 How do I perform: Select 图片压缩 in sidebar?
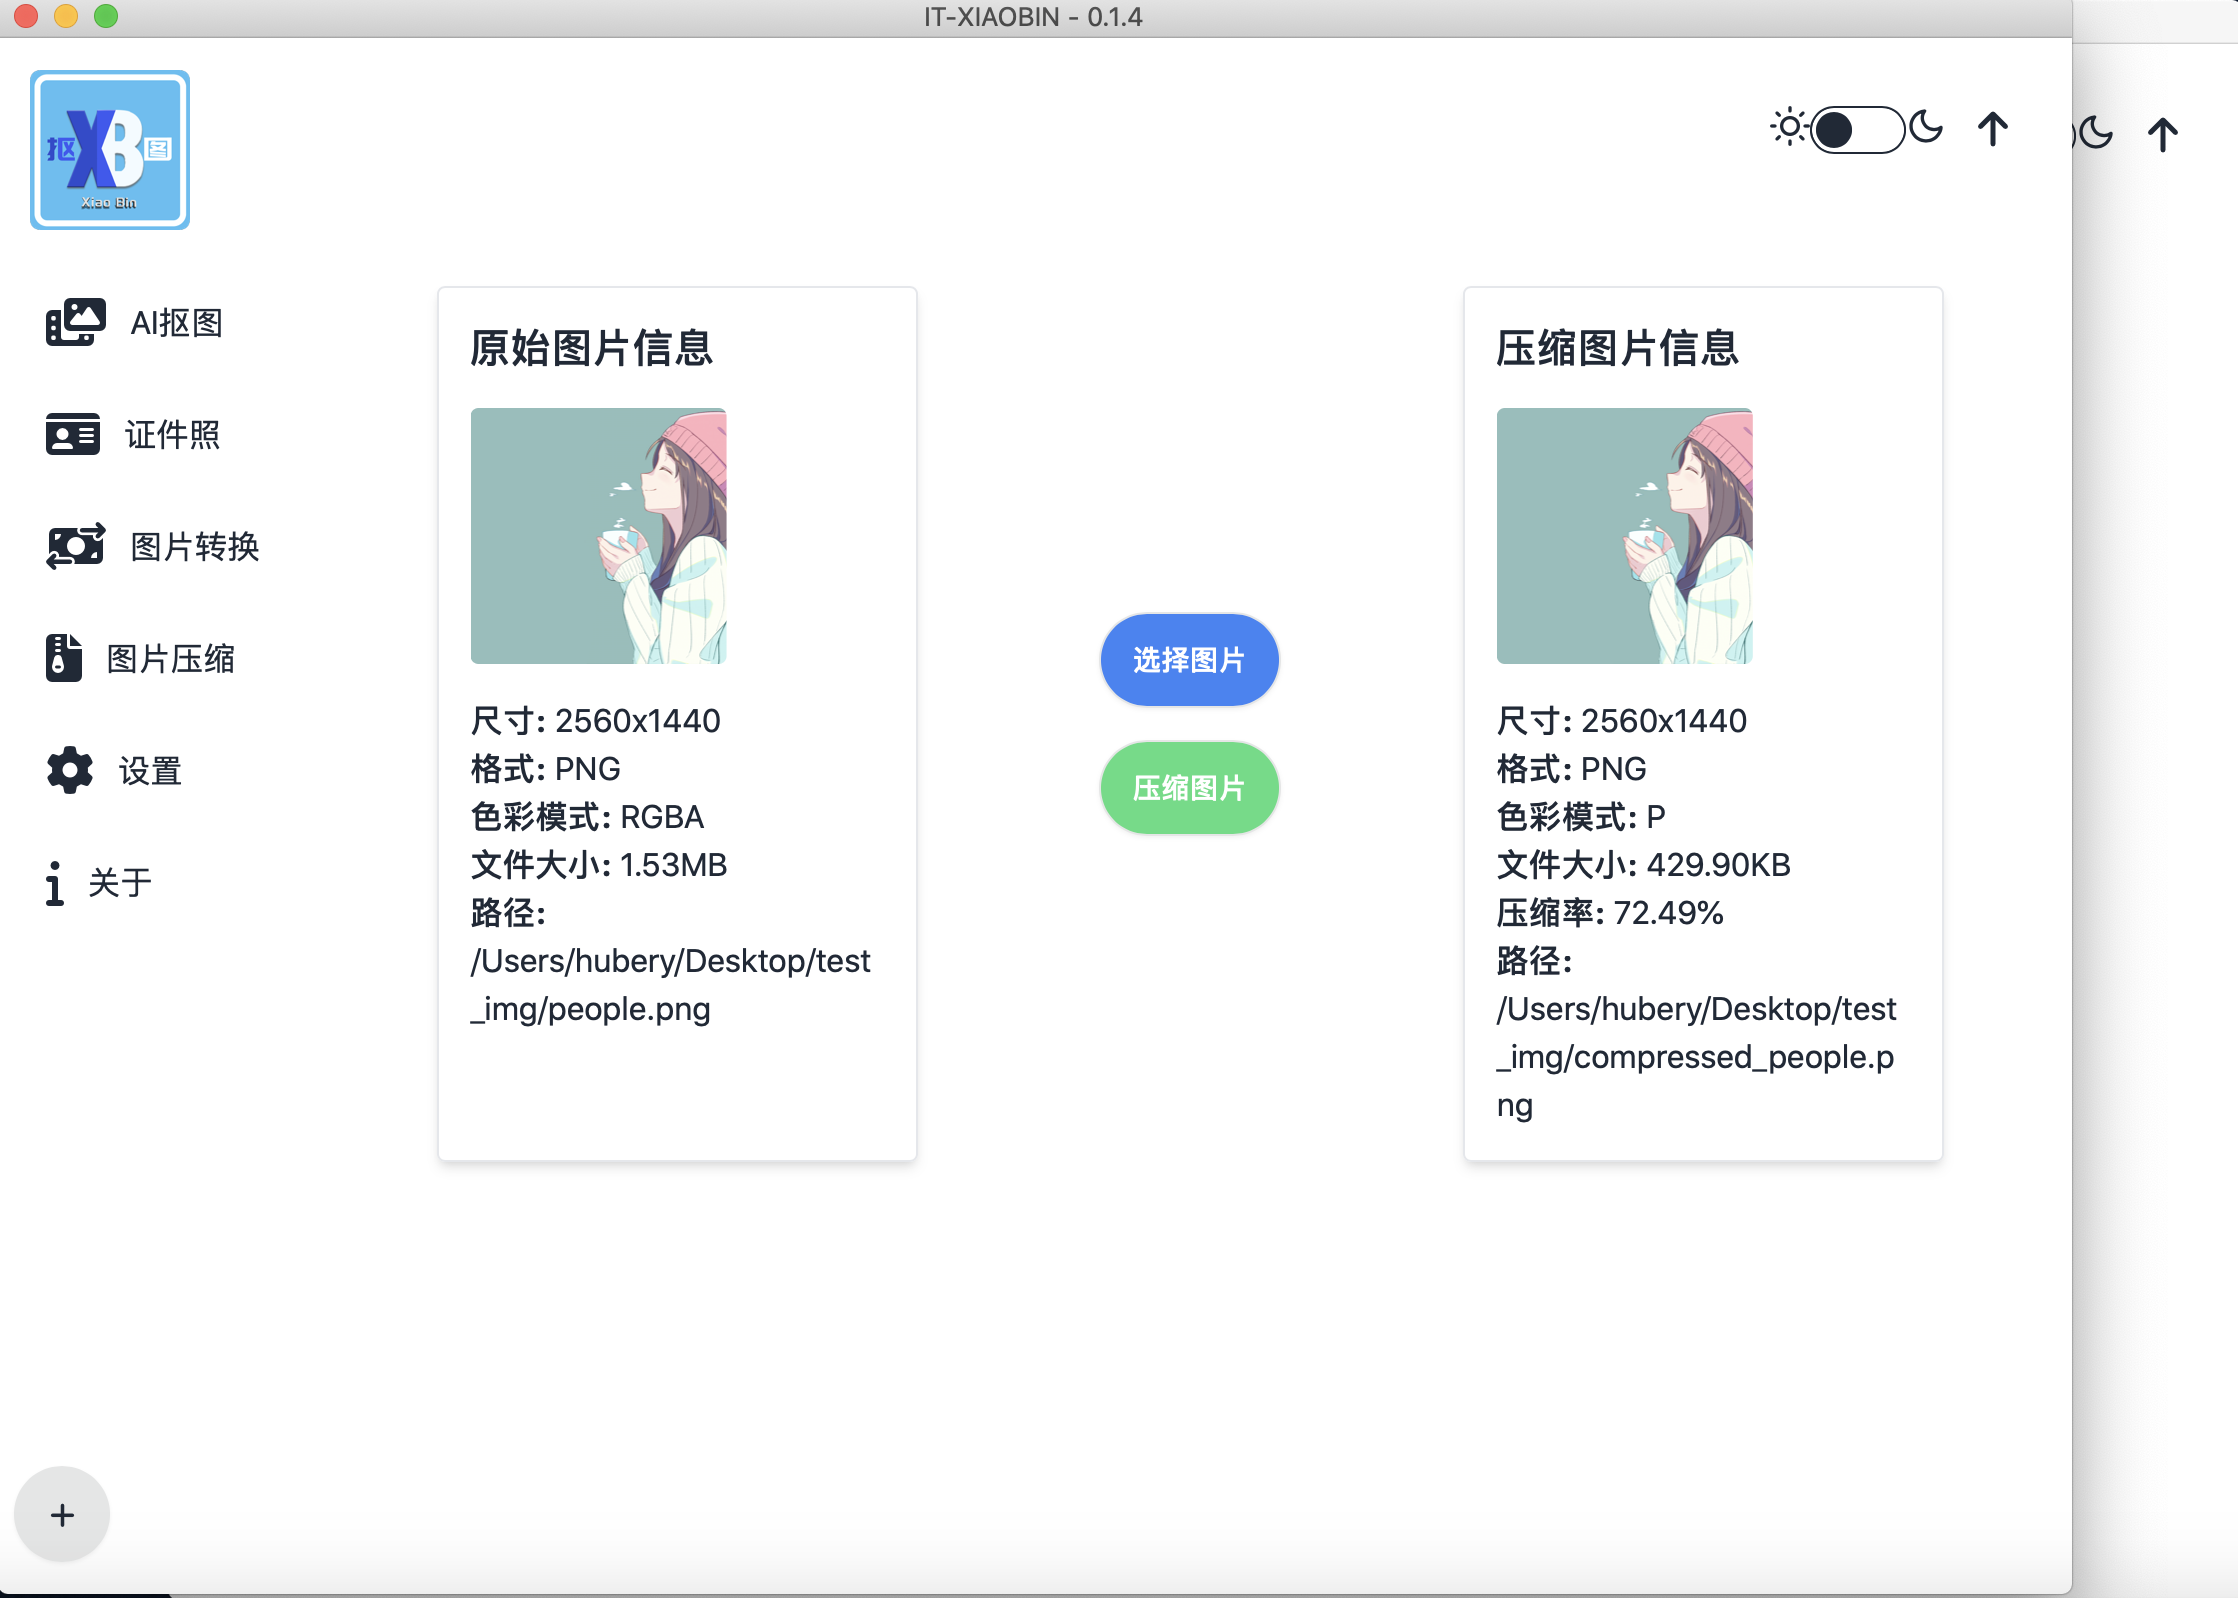140,658
